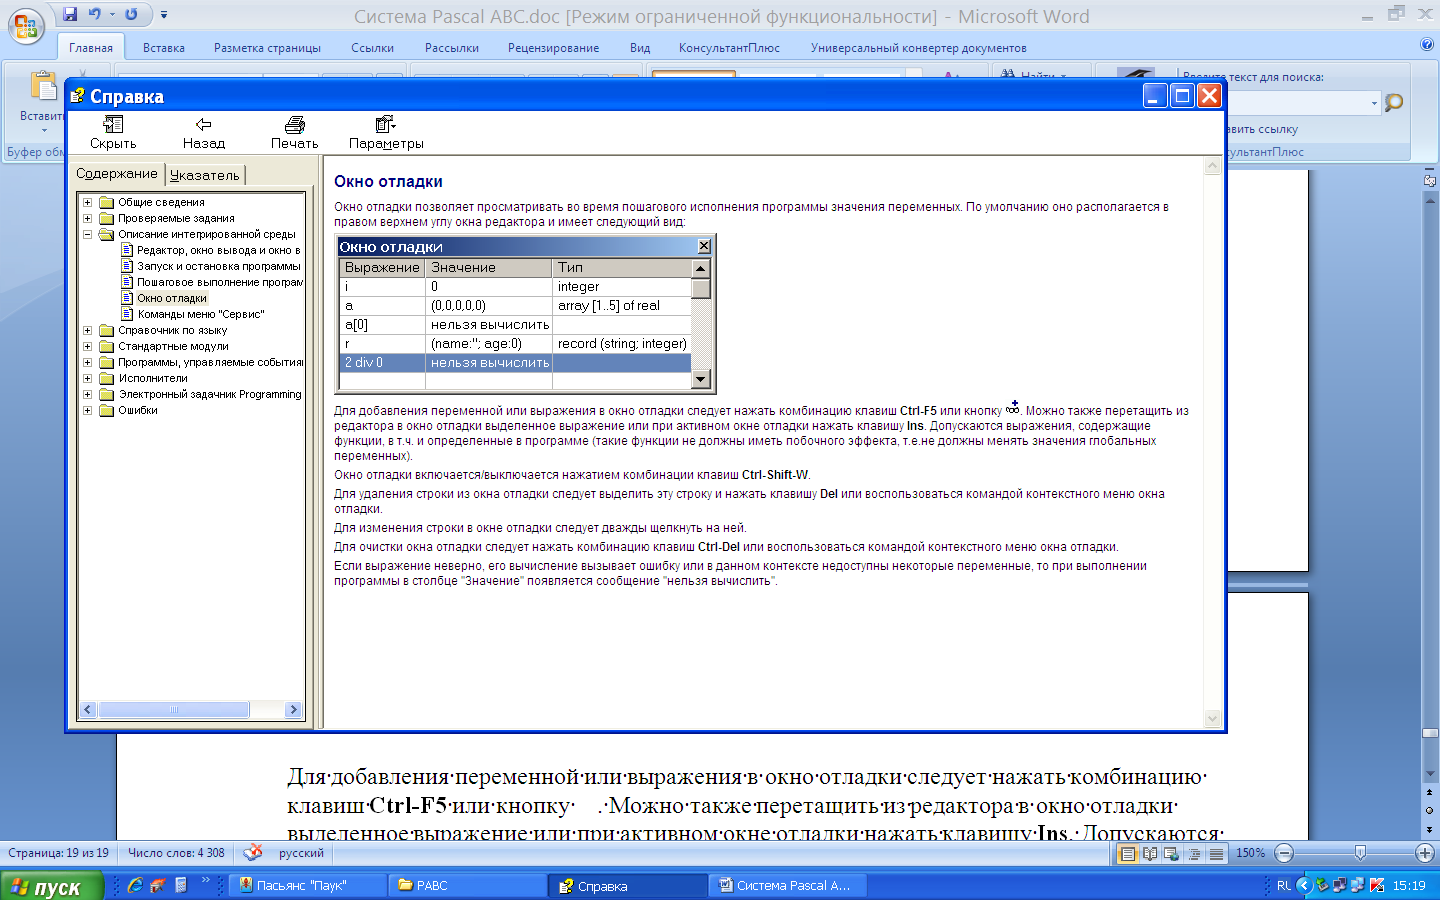1440x900 pixels.
Task: Close the Окно отладки sample panel X
Action: [x=704, y=246]
